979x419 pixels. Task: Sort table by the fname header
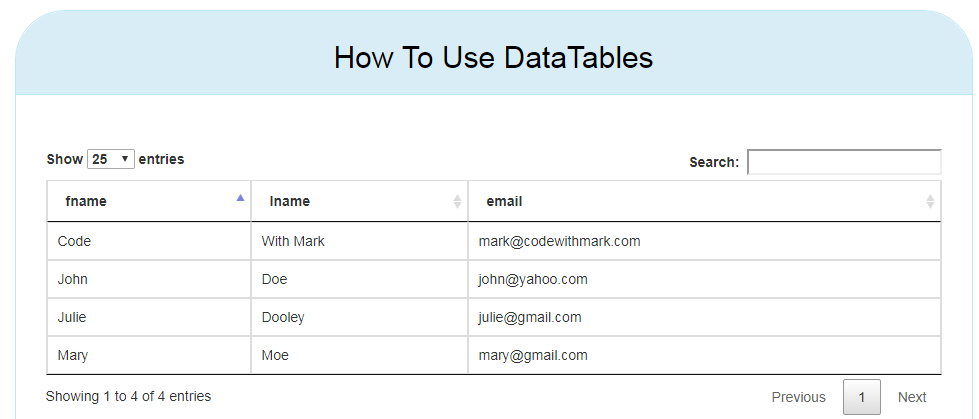[x=86, y=201]
